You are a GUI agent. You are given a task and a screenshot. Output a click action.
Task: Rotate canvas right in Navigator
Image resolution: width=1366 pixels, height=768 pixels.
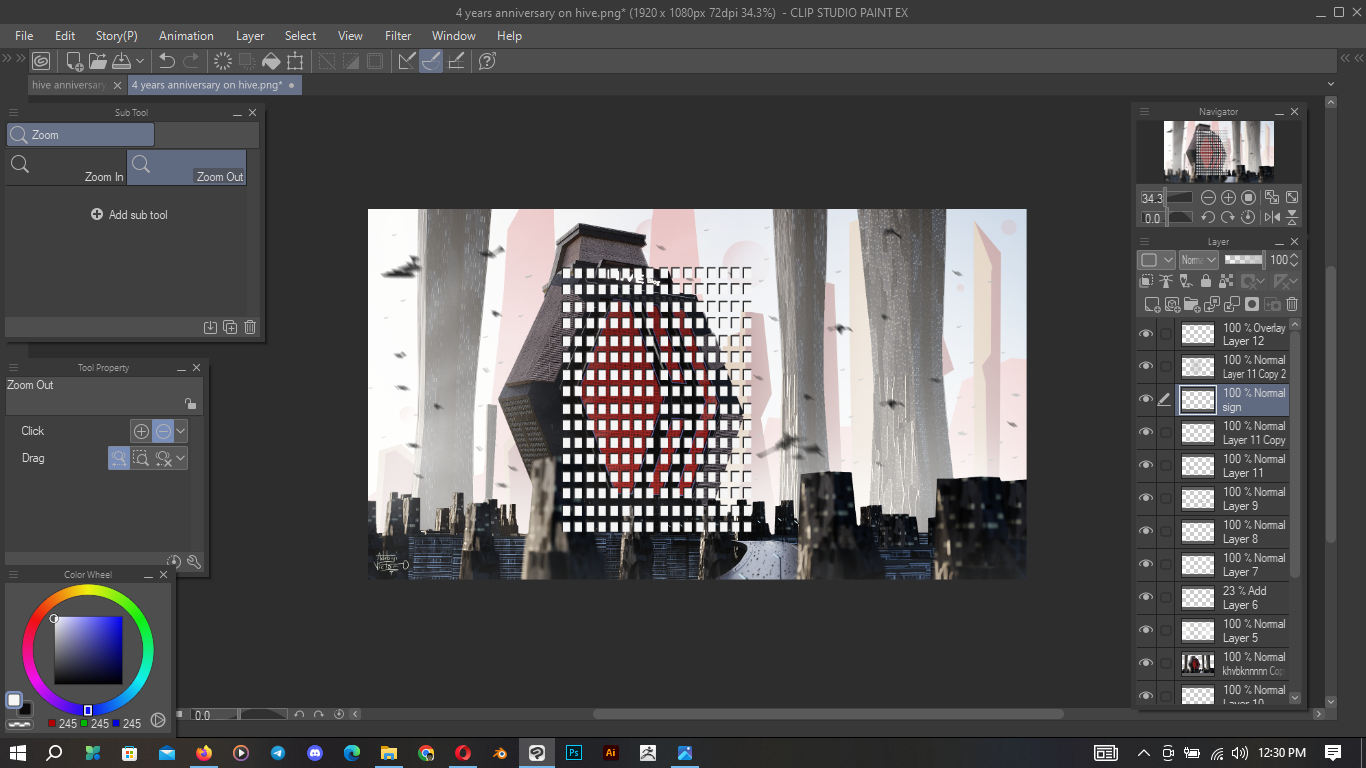click(x=1229, y=217)
